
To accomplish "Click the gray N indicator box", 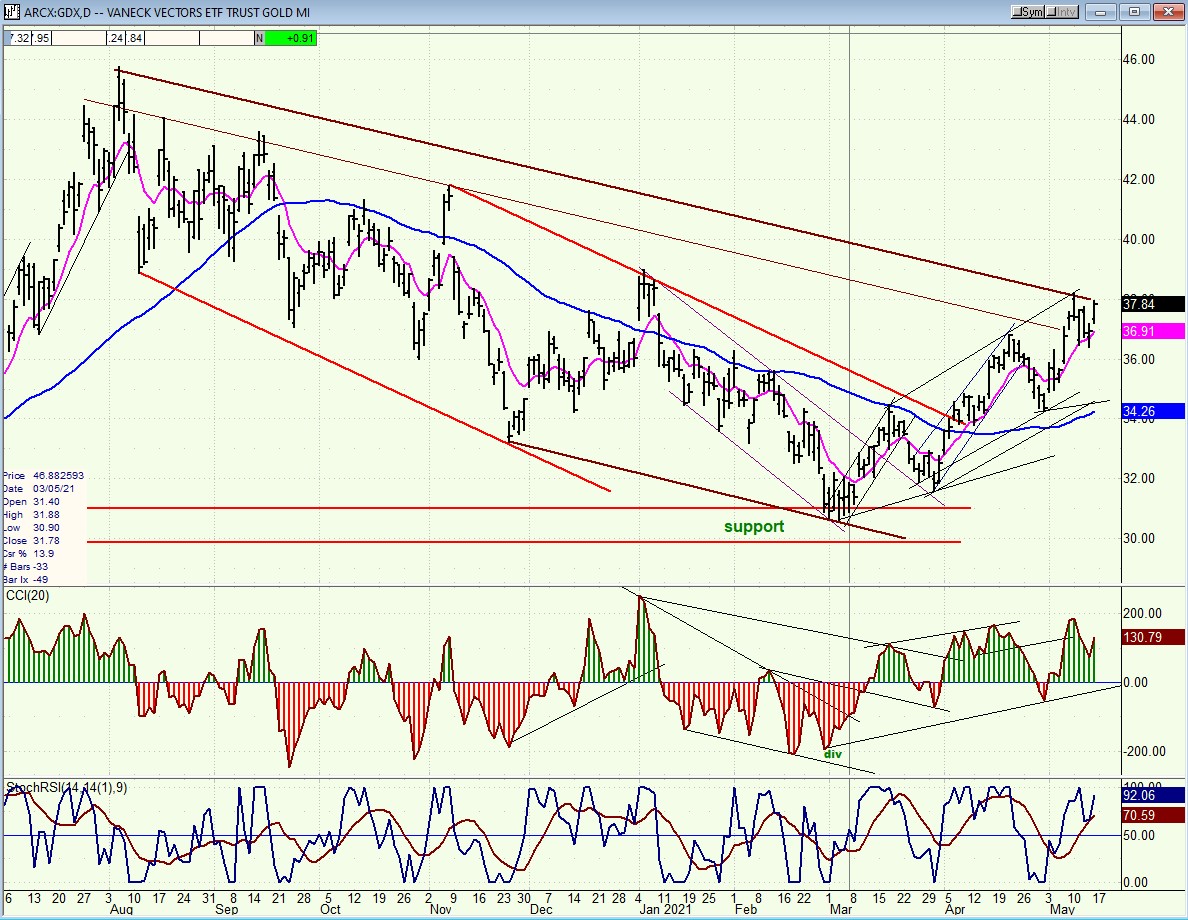I will [259, 38].
